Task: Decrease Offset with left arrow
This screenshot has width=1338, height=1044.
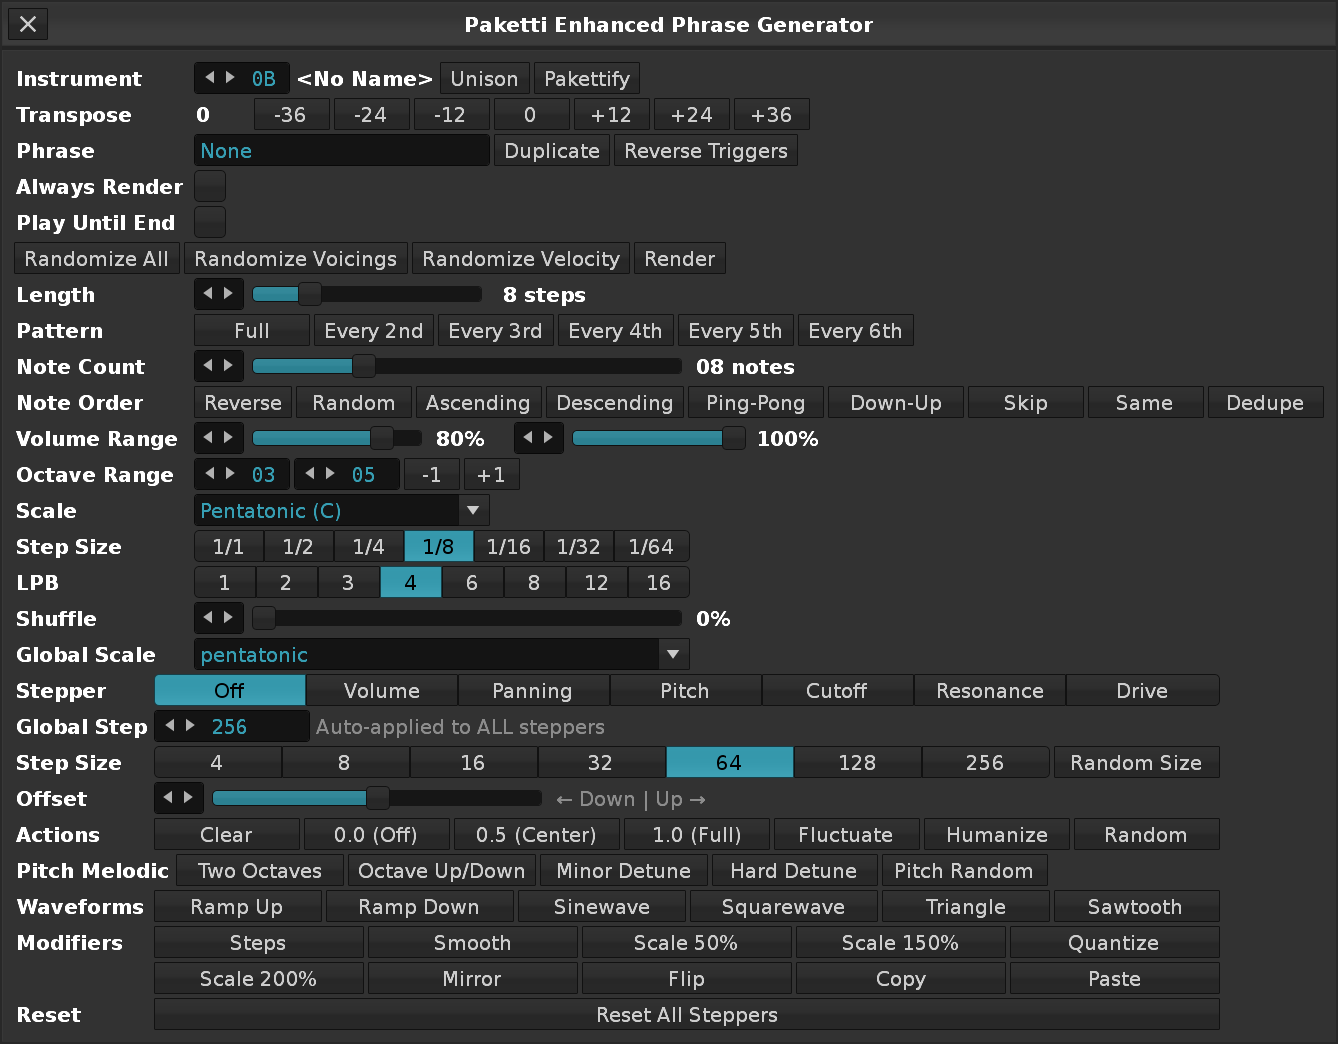Action: coord(168,798)
